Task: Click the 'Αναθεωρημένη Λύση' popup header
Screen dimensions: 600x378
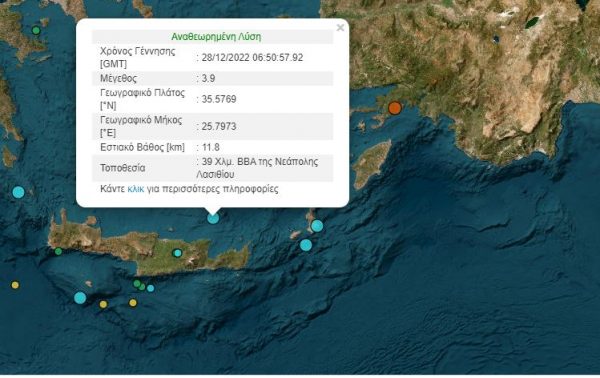Action: click(x=216, y=37)
